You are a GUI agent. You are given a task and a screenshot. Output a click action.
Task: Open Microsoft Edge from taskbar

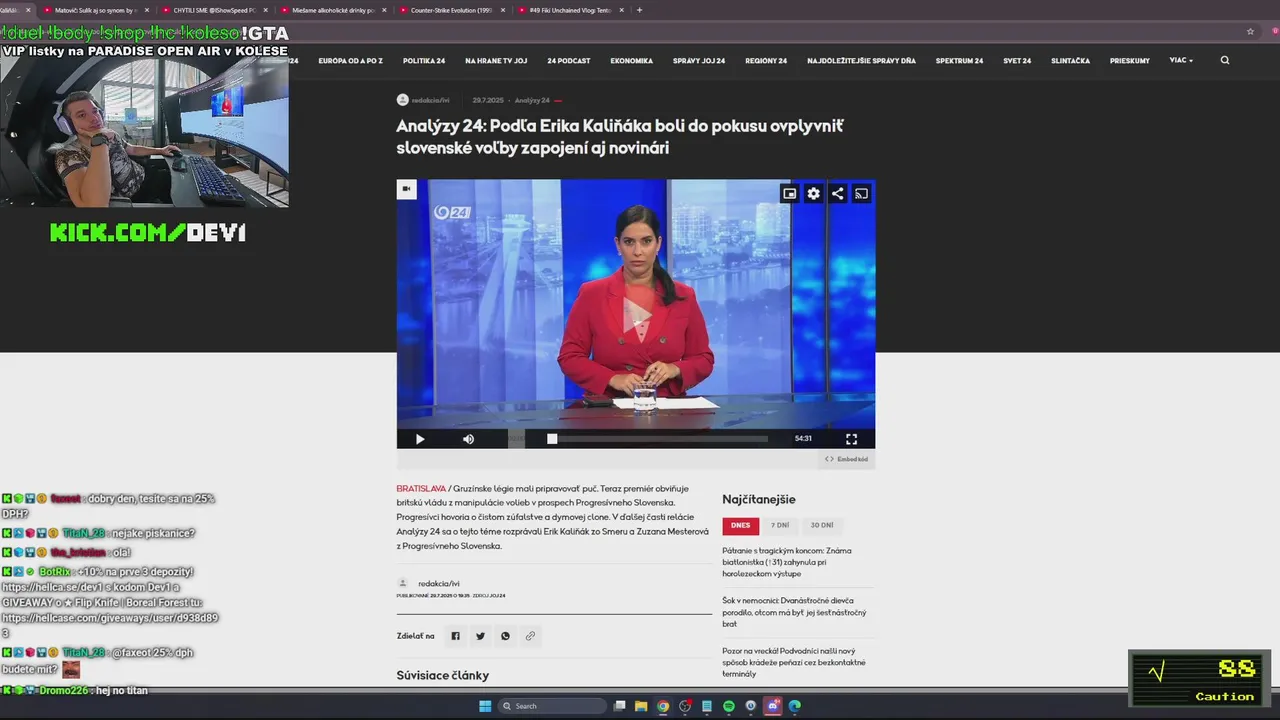[794, 706]
